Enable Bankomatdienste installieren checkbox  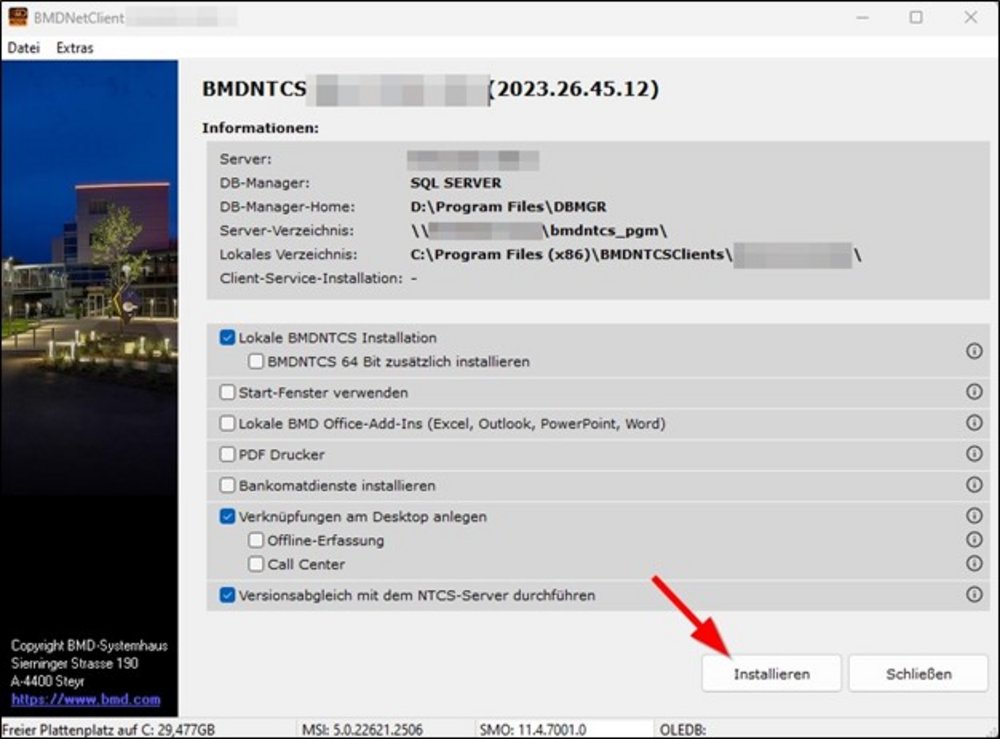(x=227, y=486)
